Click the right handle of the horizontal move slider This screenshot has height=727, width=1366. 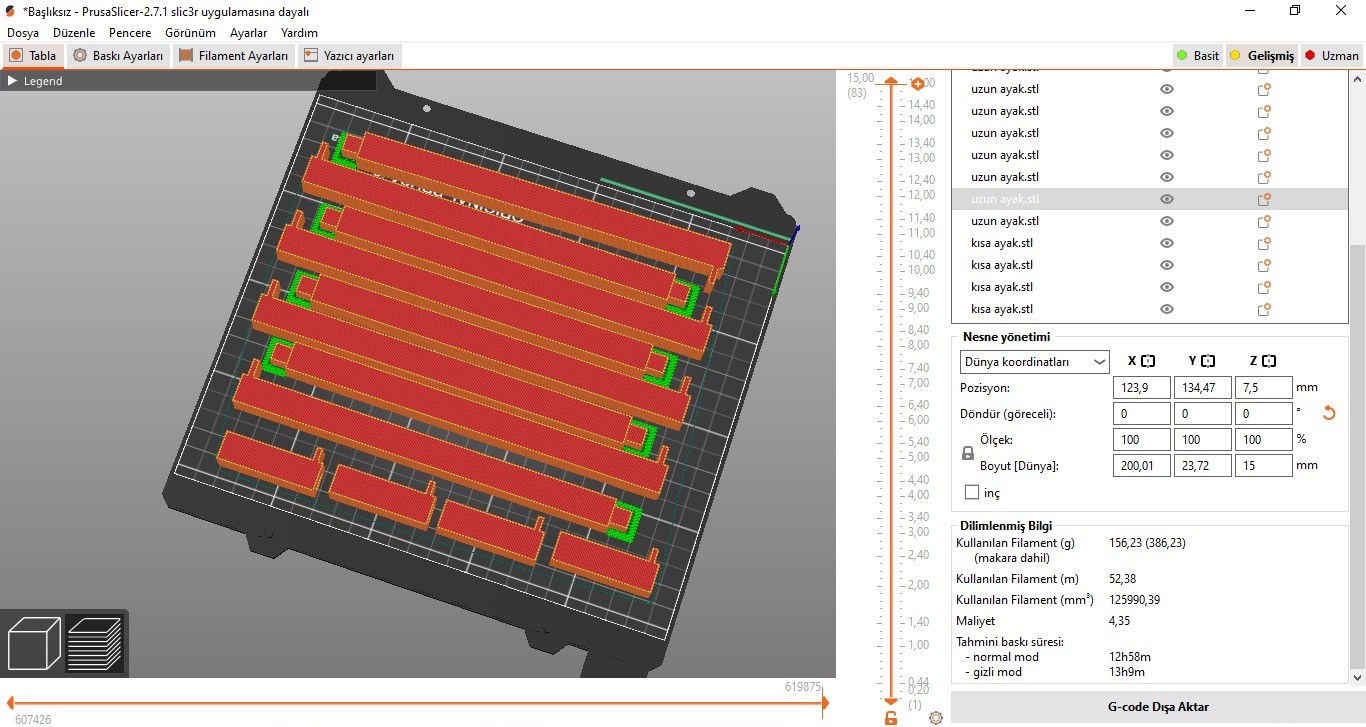(x=825, y=703)
